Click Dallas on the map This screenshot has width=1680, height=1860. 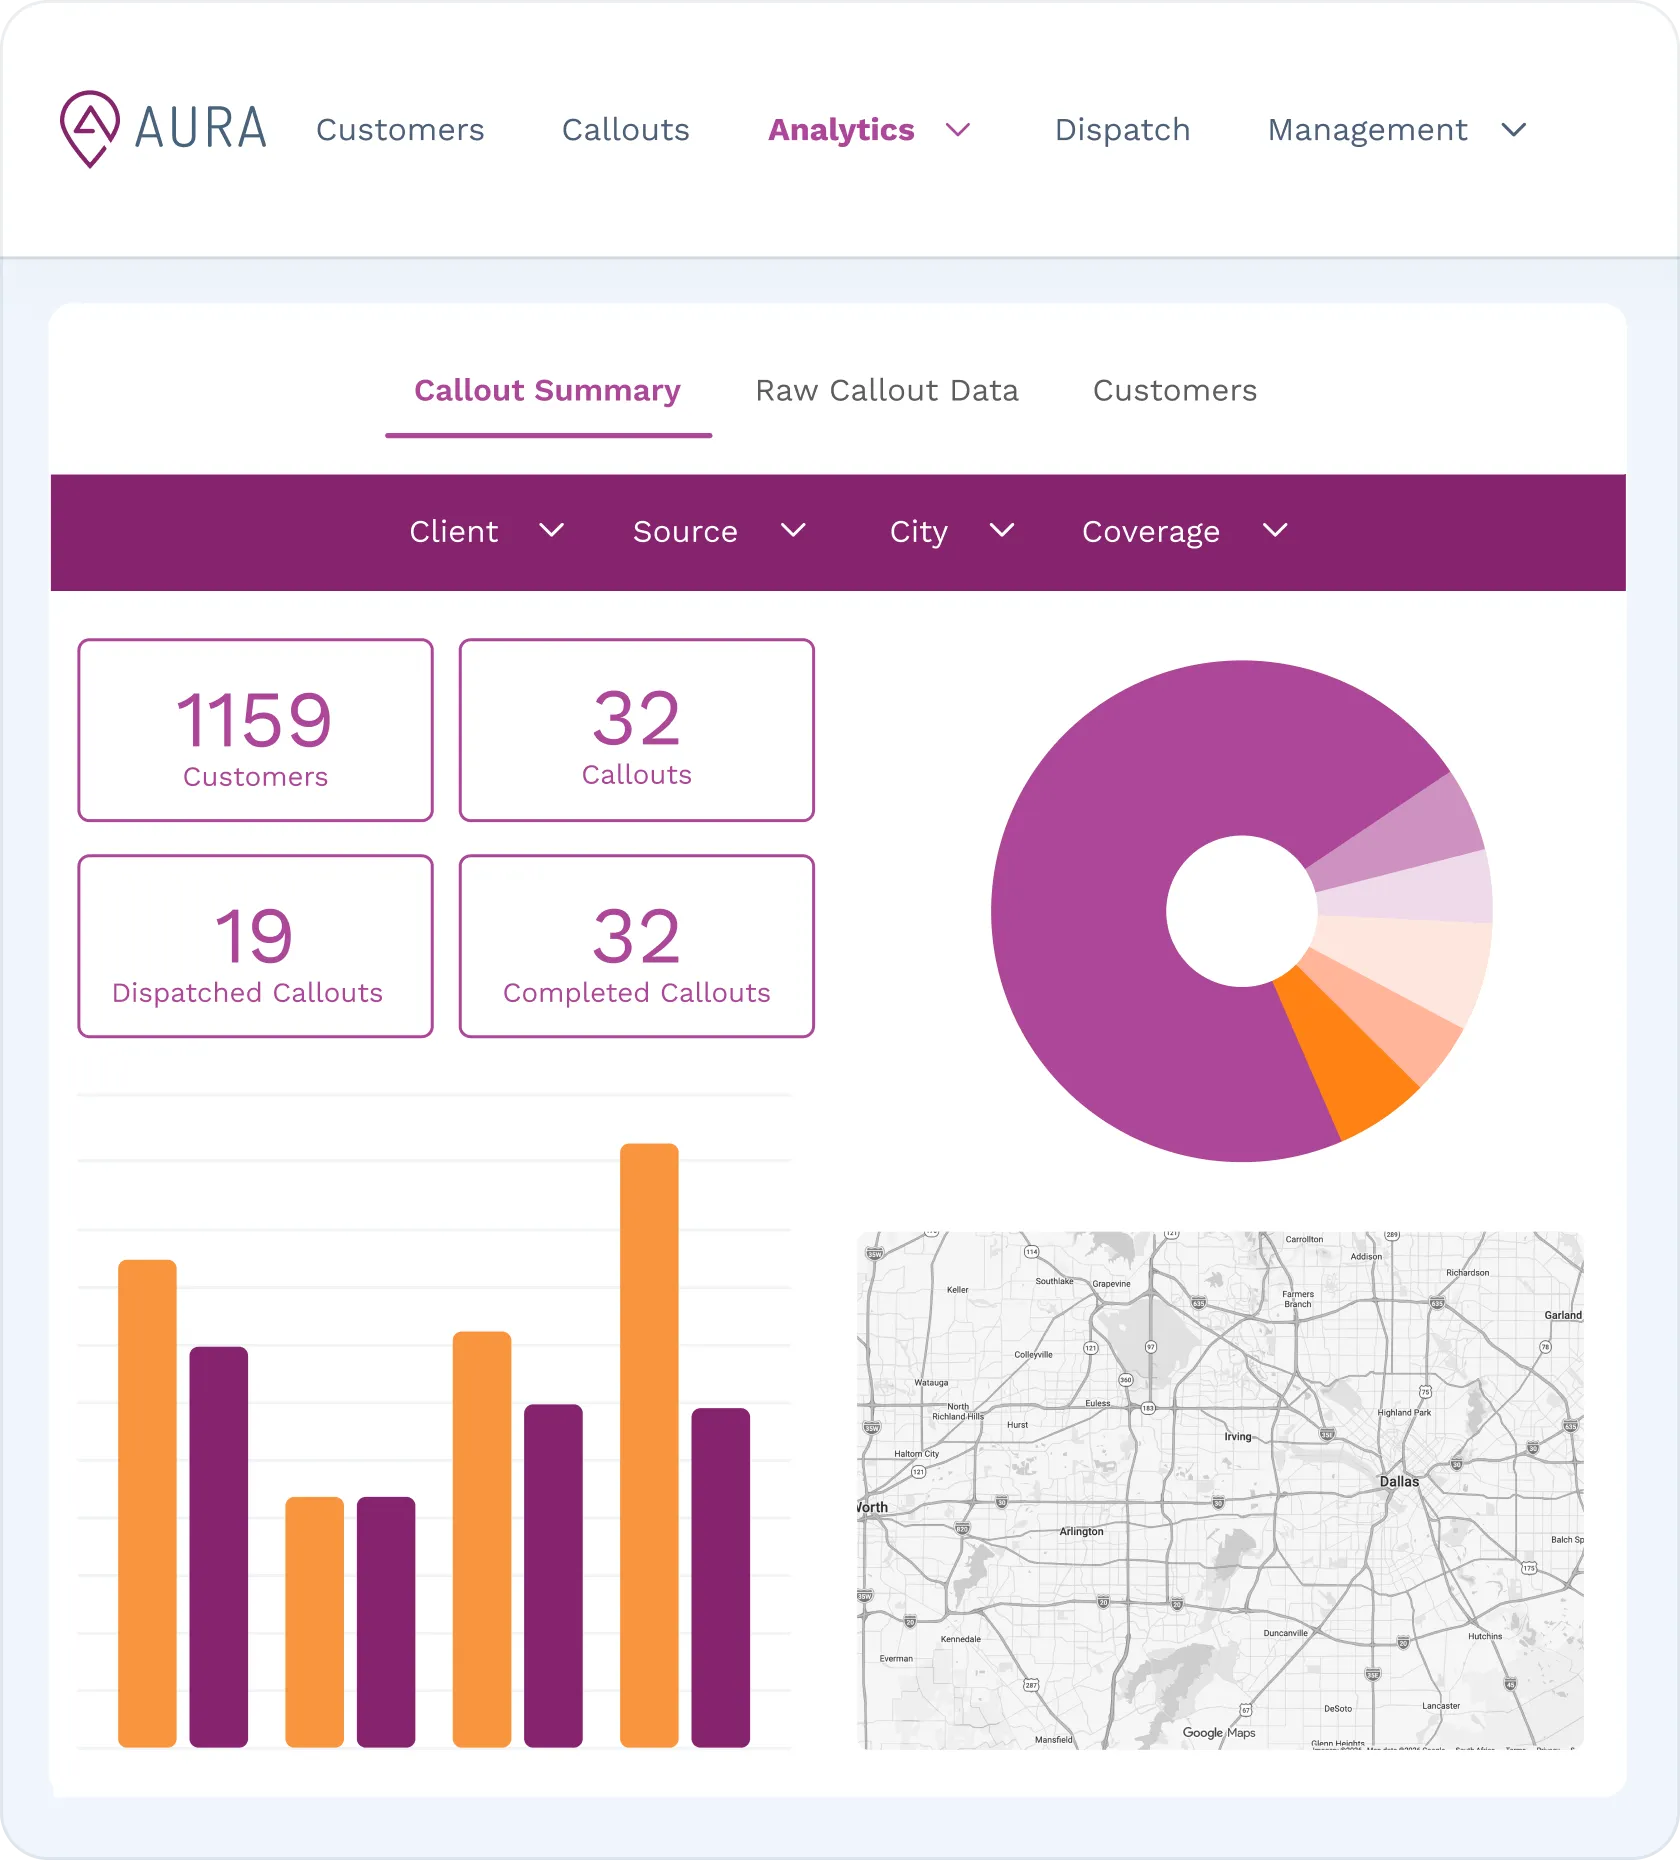click(1399, 1482)
